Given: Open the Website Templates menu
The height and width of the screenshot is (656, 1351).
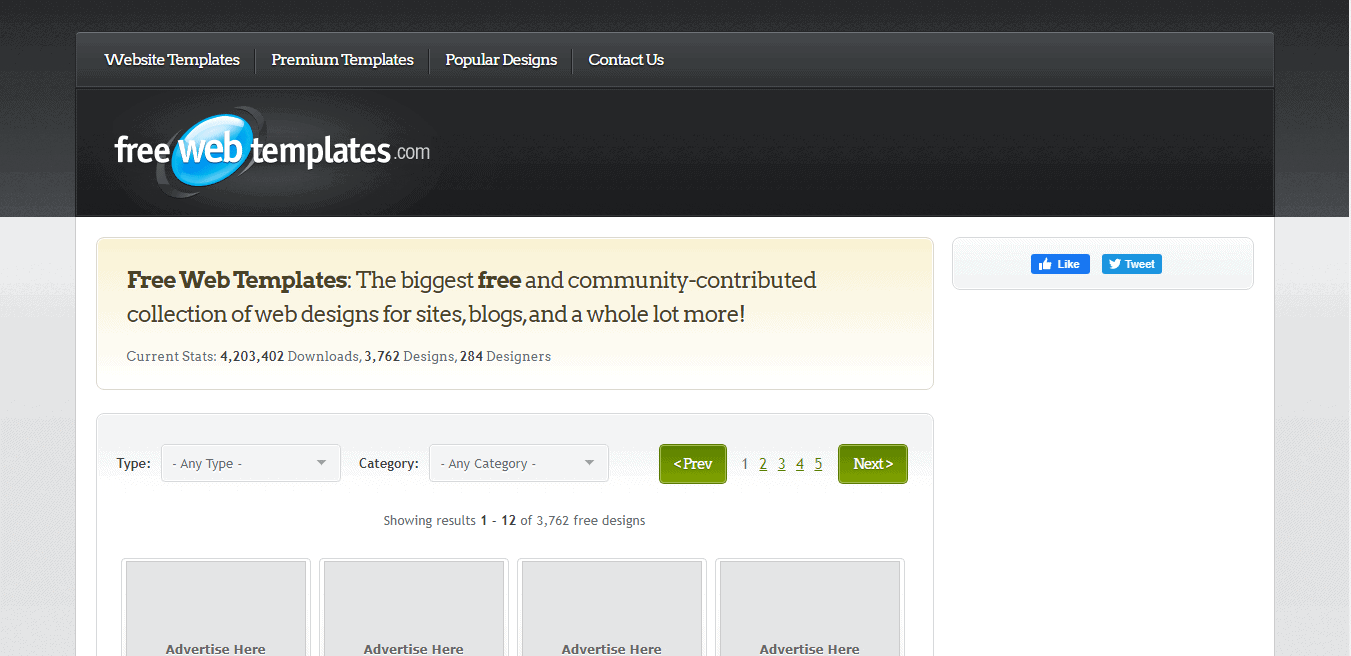Looking at the screenshot, I should pos(171,59).
